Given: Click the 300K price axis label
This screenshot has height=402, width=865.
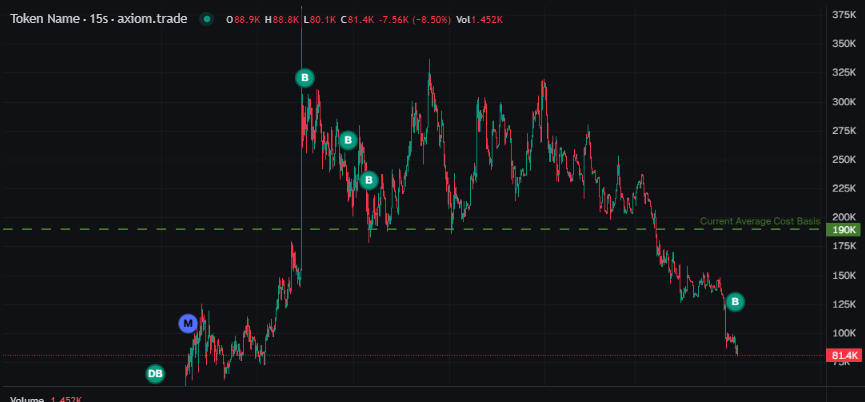Looking at the screenshot, I should (844, 101).
